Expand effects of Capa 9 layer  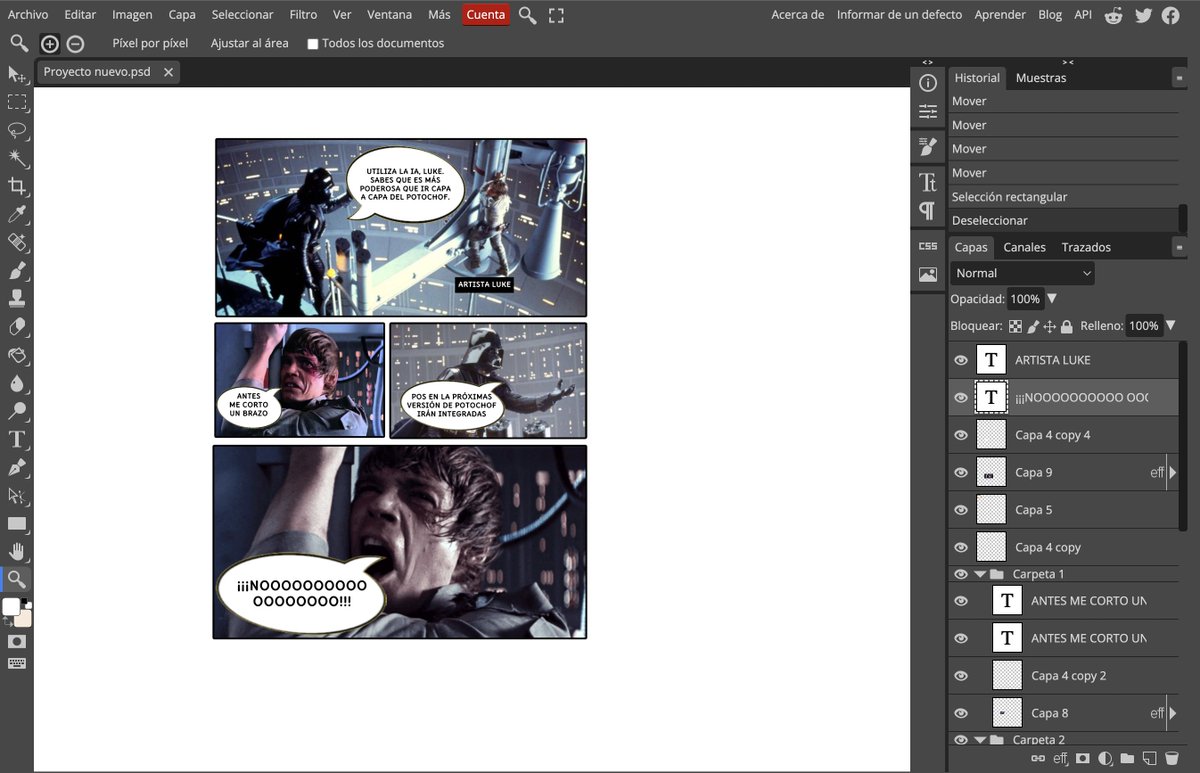point(1173,472)
